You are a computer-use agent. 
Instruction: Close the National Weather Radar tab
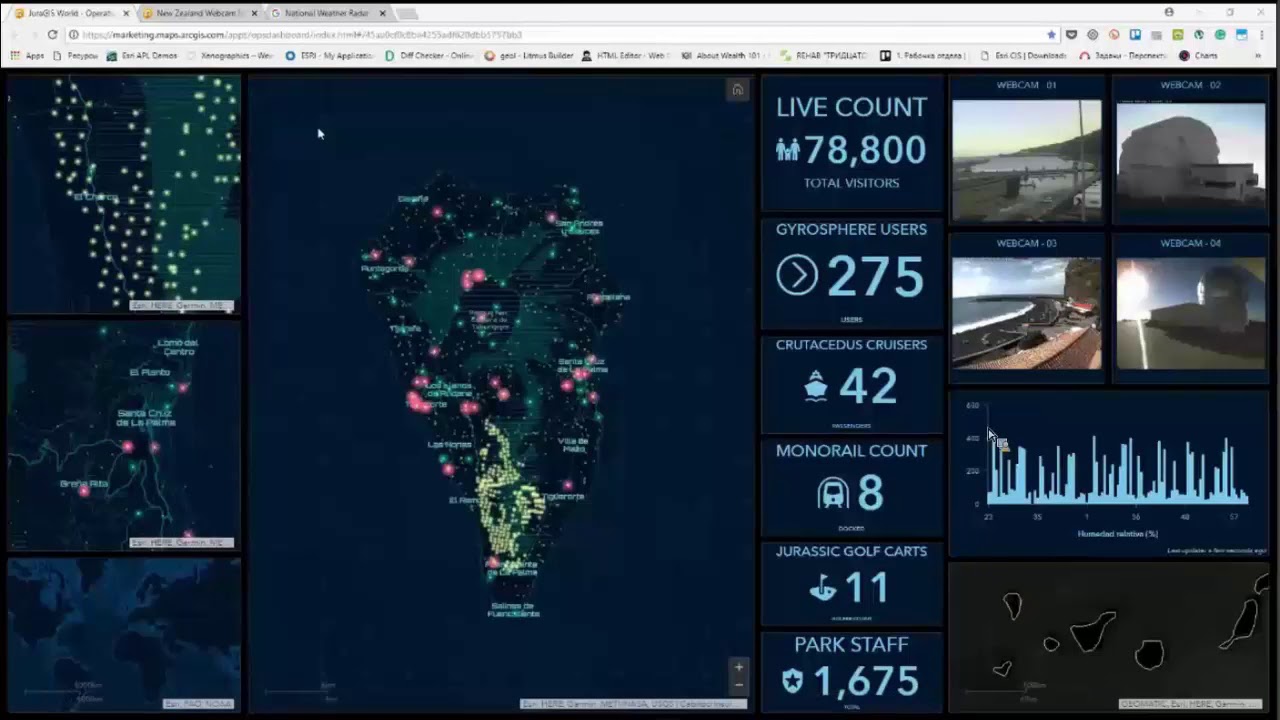tap(382, 13)
